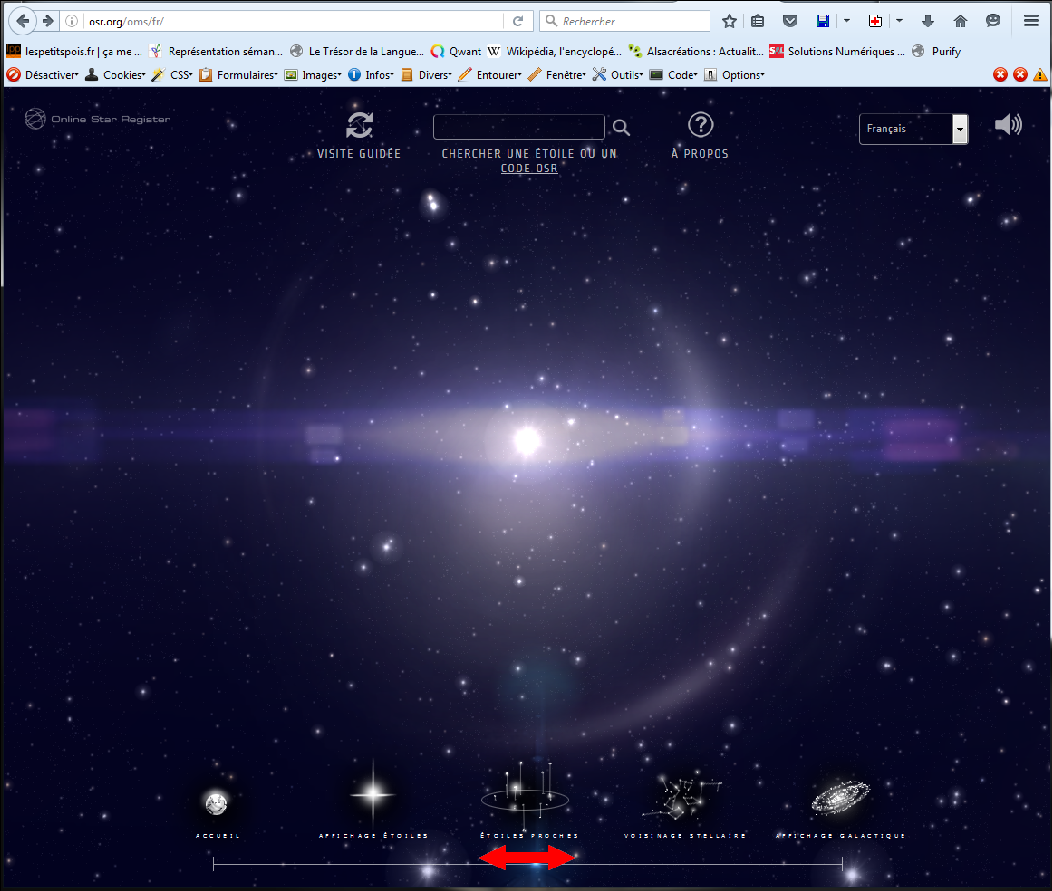1052x891 pixels.
Task: Select the Voisinage Stellaire constellation icon
Action: 685,796
